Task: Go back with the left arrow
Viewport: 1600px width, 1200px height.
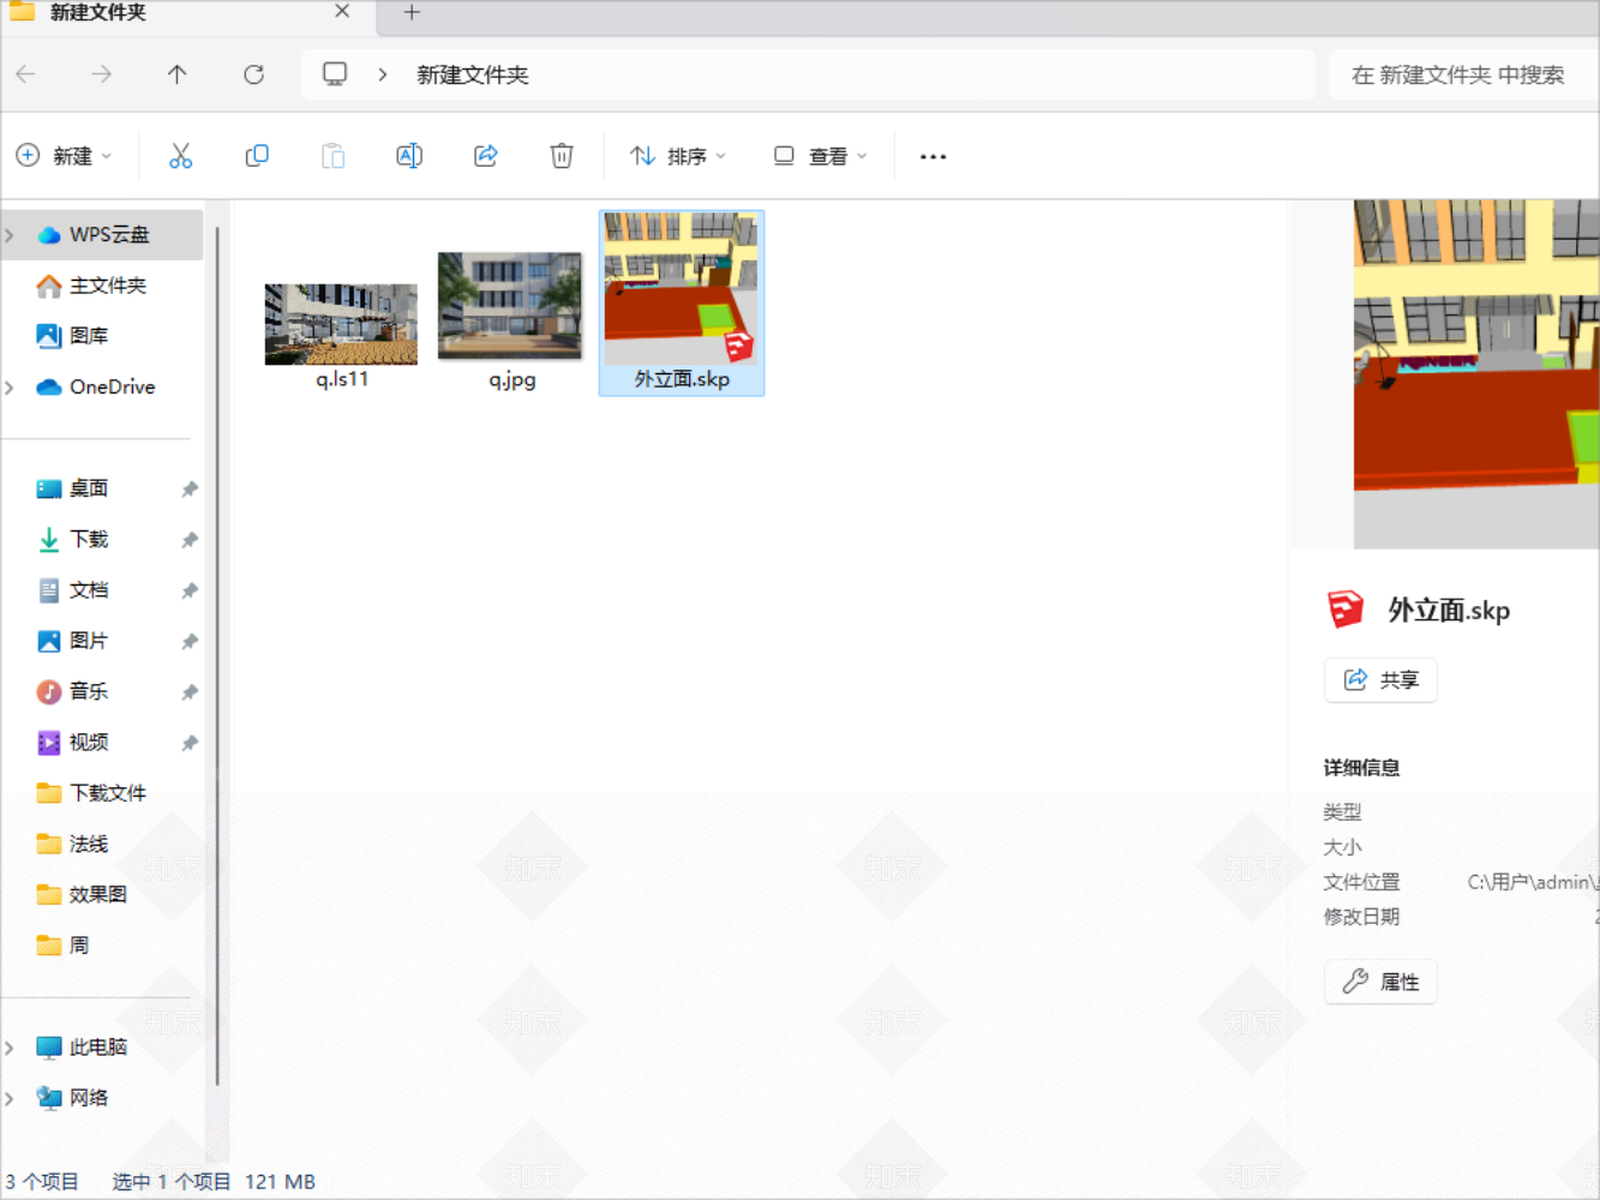Action: 26,74
